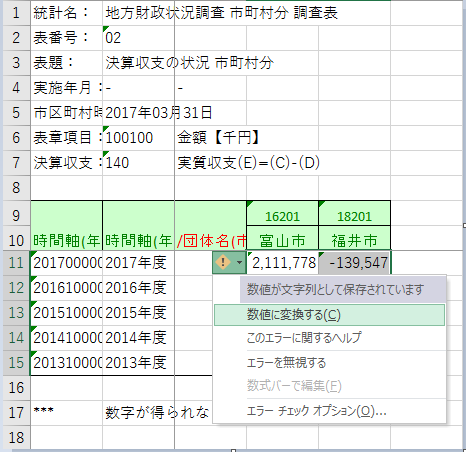Click row header 18
Image resolution: width=466 pixels, height=452 pixels.
[x=16, y=438]
